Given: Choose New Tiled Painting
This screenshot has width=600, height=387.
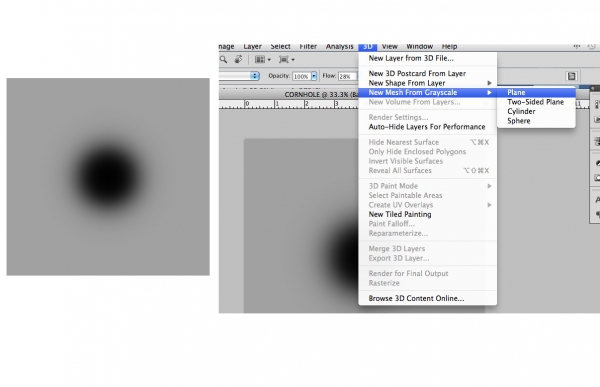Looking at the screenshot, I should click(427, 214).
